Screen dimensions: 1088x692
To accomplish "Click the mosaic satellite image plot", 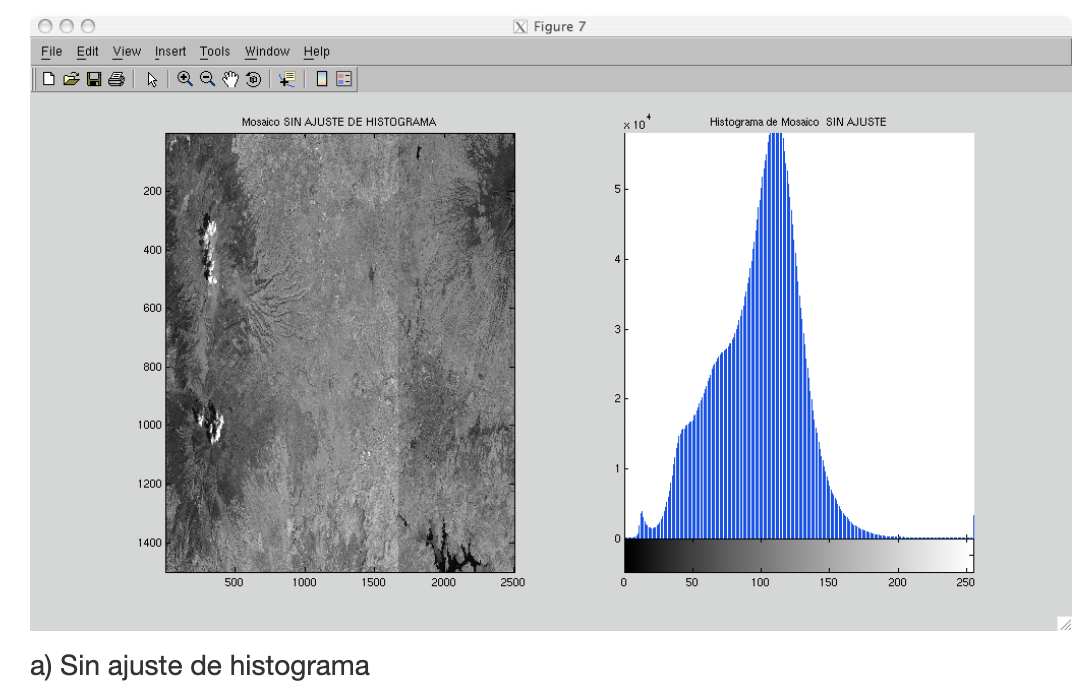I will 339,352.
